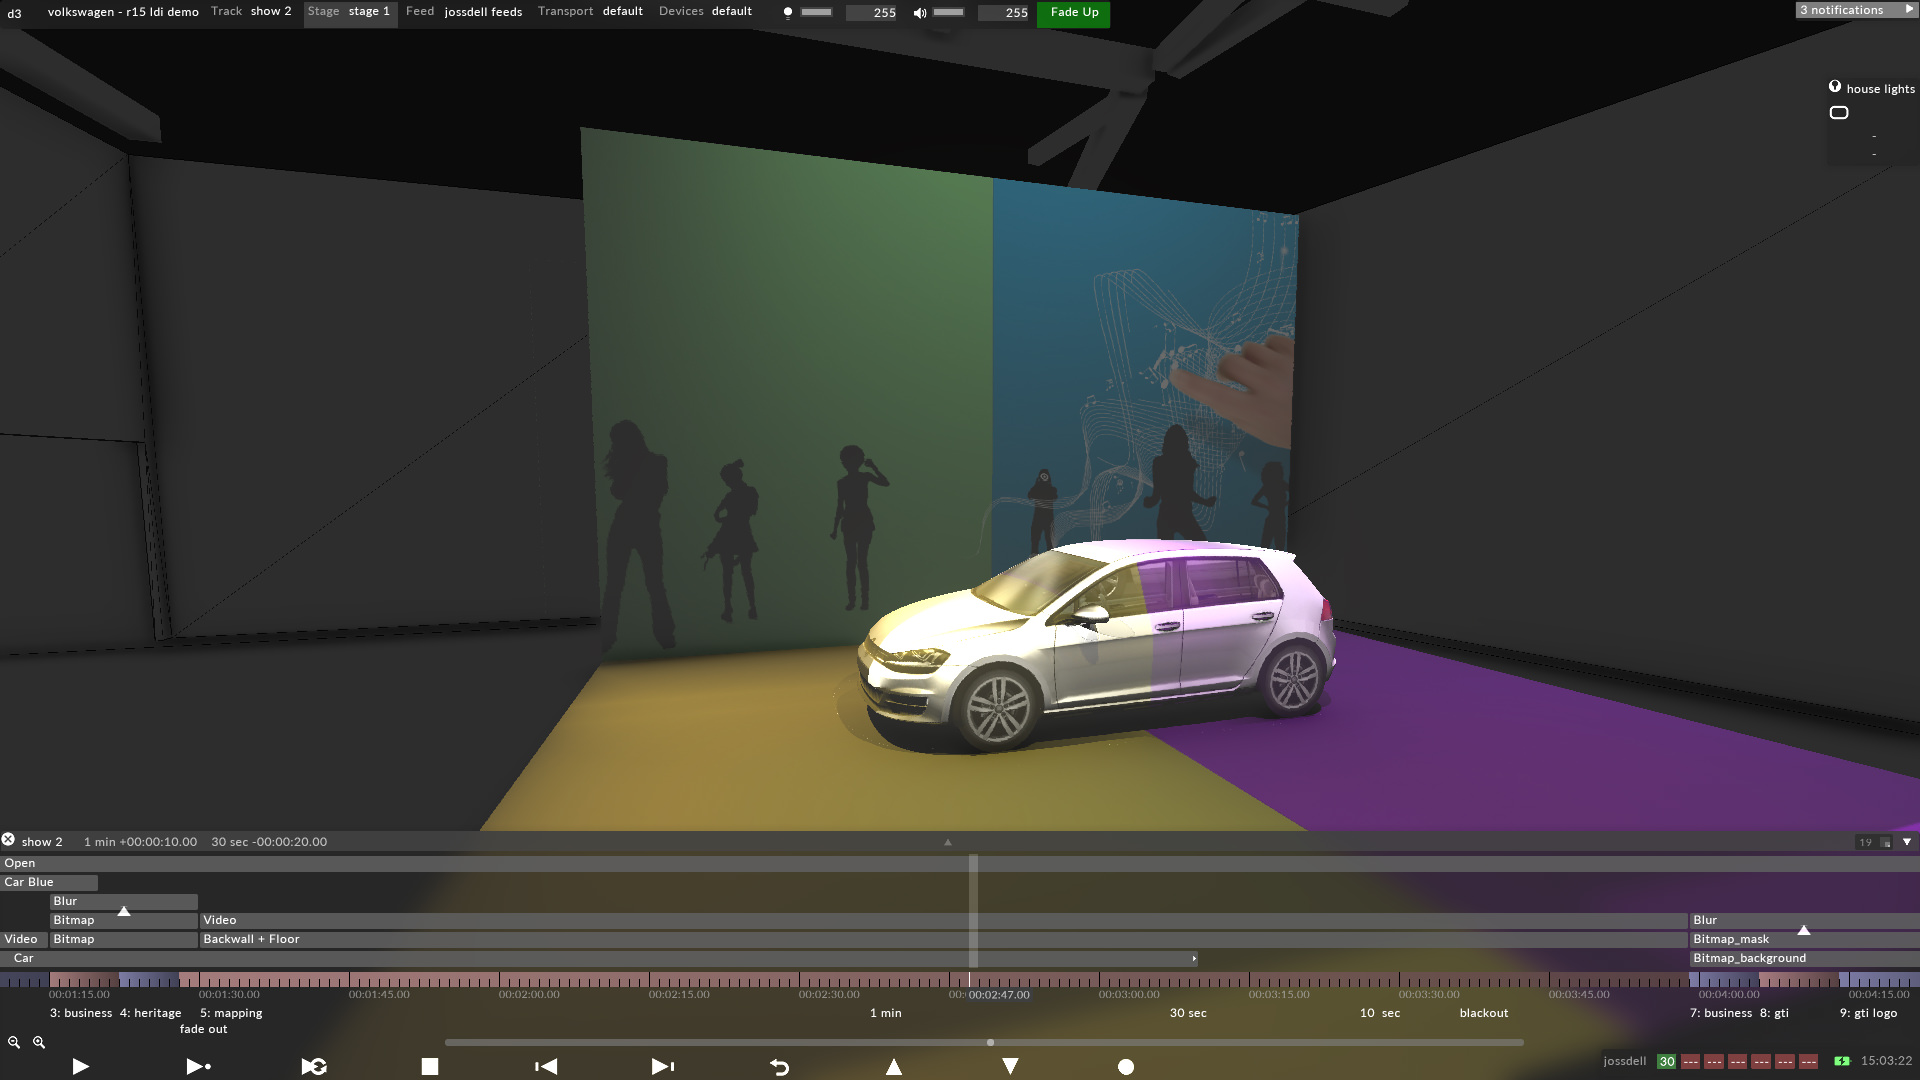Click the Play transport button

tap(81, 1067)
